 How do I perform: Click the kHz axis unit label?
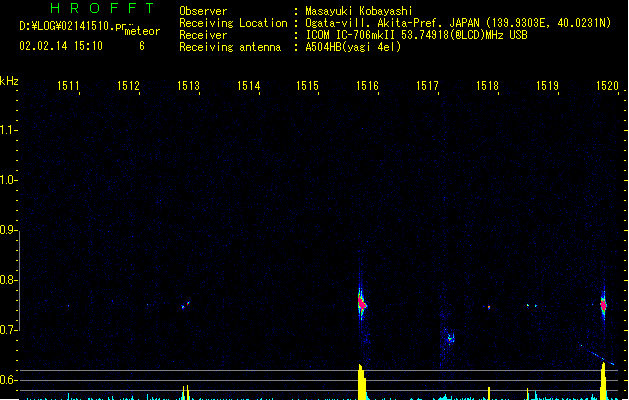point(9,81)
